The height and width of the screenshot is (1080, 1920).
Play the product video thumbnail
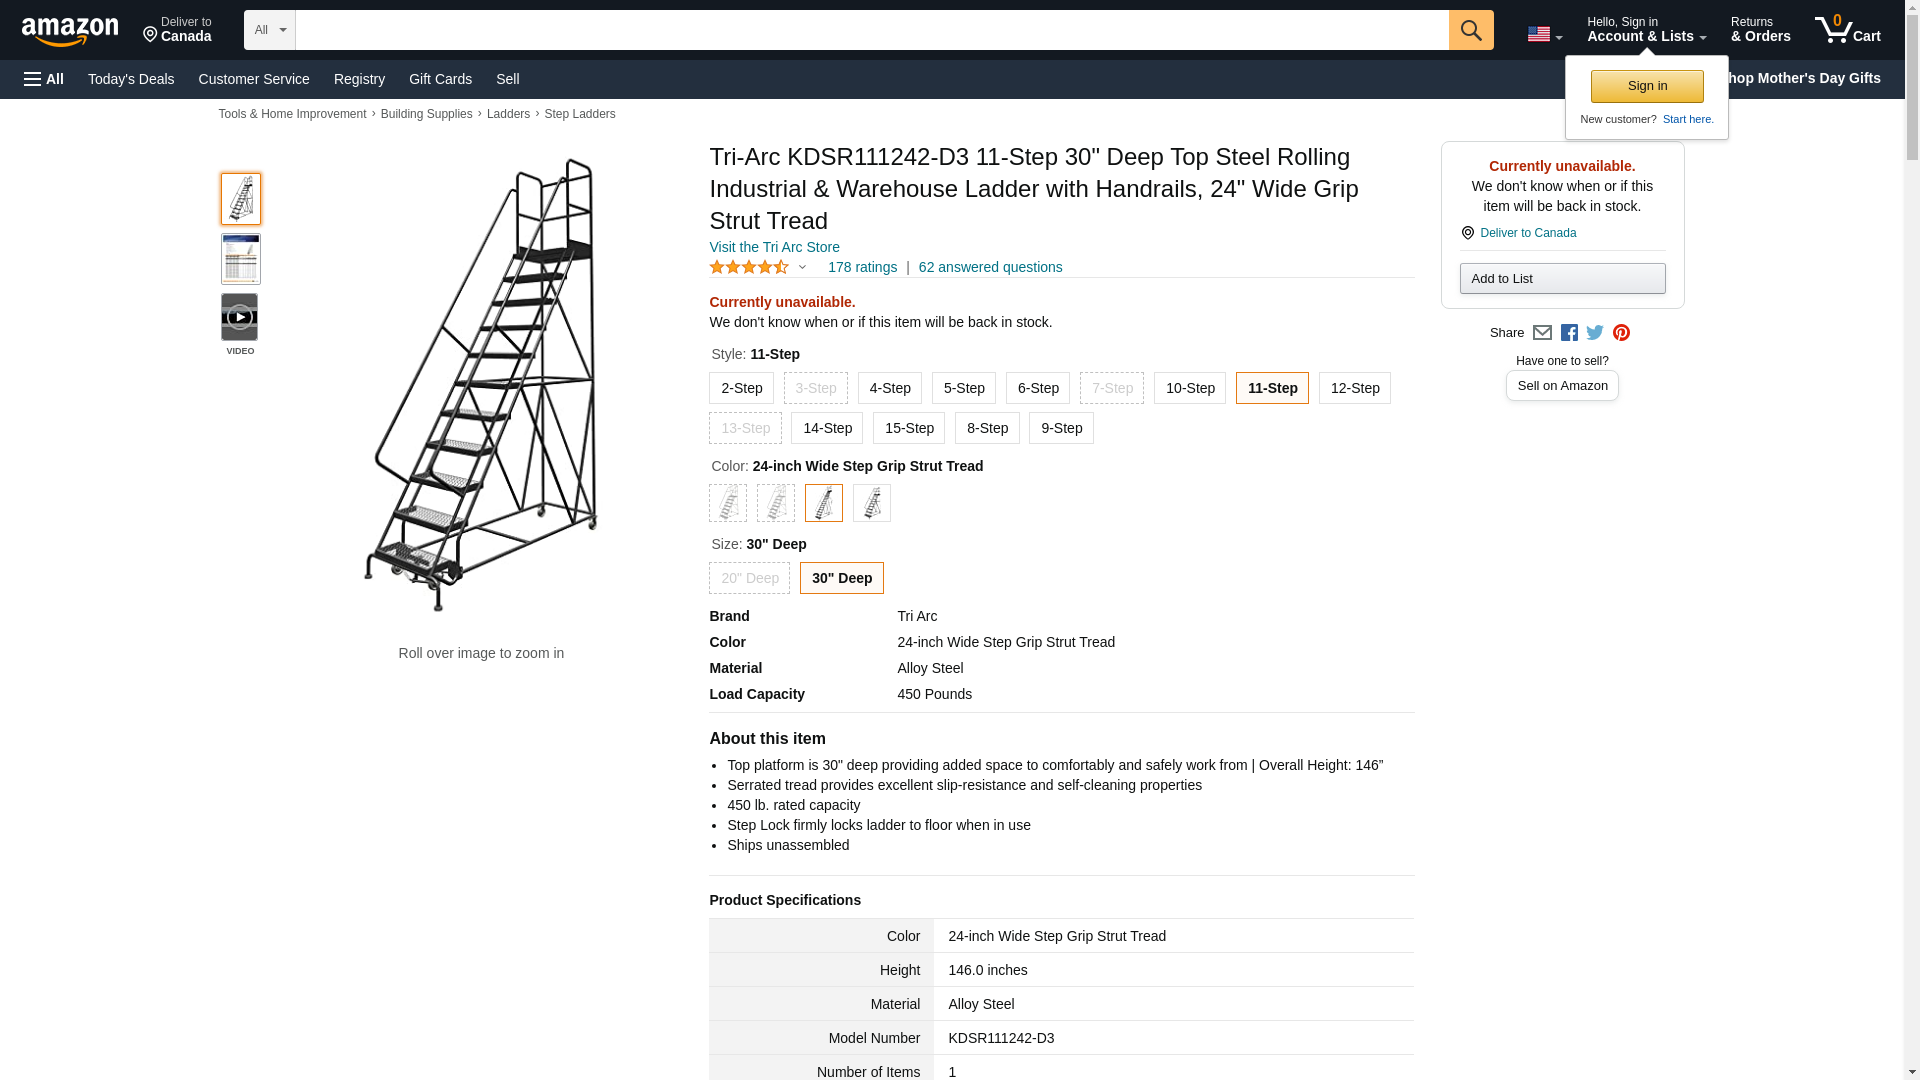click(x=240, y=317)
